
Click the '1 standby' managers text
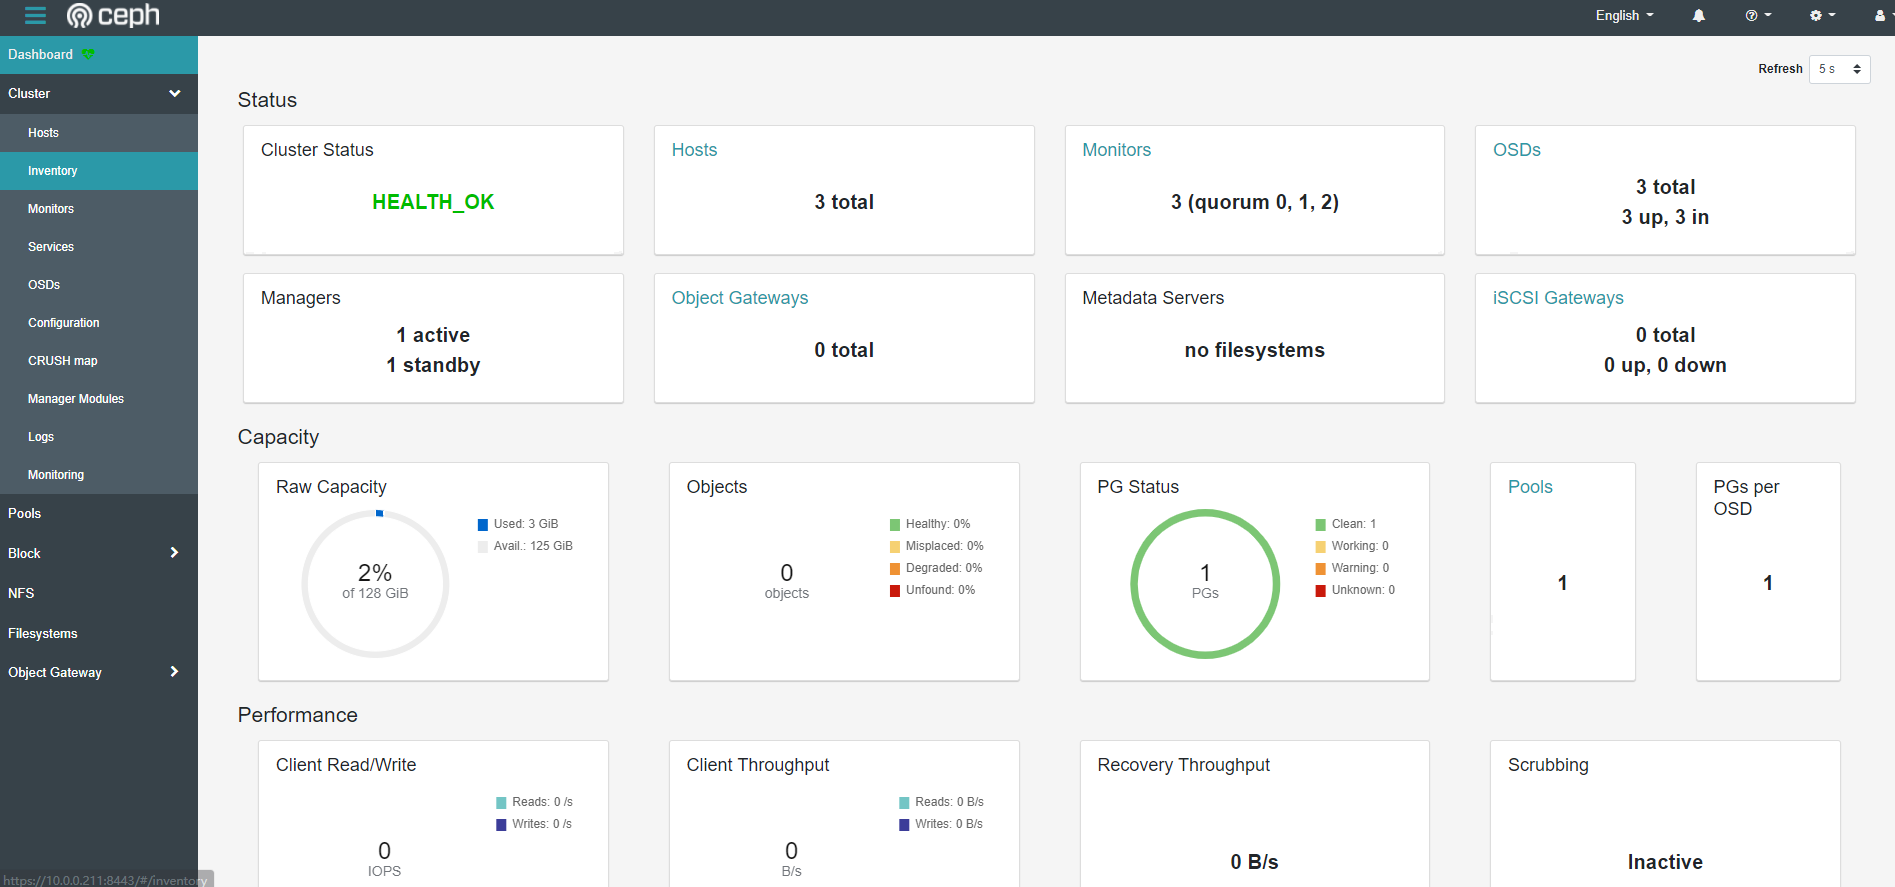tap(433, 365)
